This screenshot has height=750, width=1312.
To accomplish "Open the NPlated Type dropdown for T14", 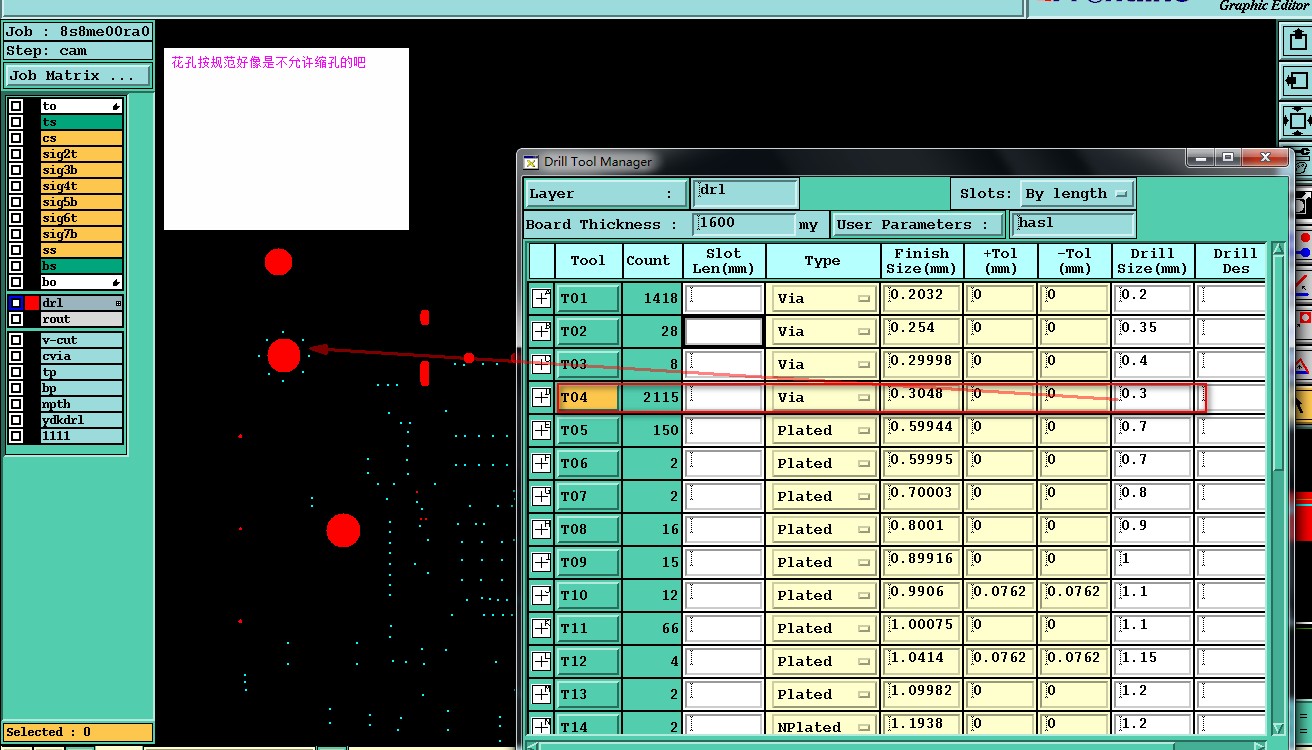I will [822, 726].
